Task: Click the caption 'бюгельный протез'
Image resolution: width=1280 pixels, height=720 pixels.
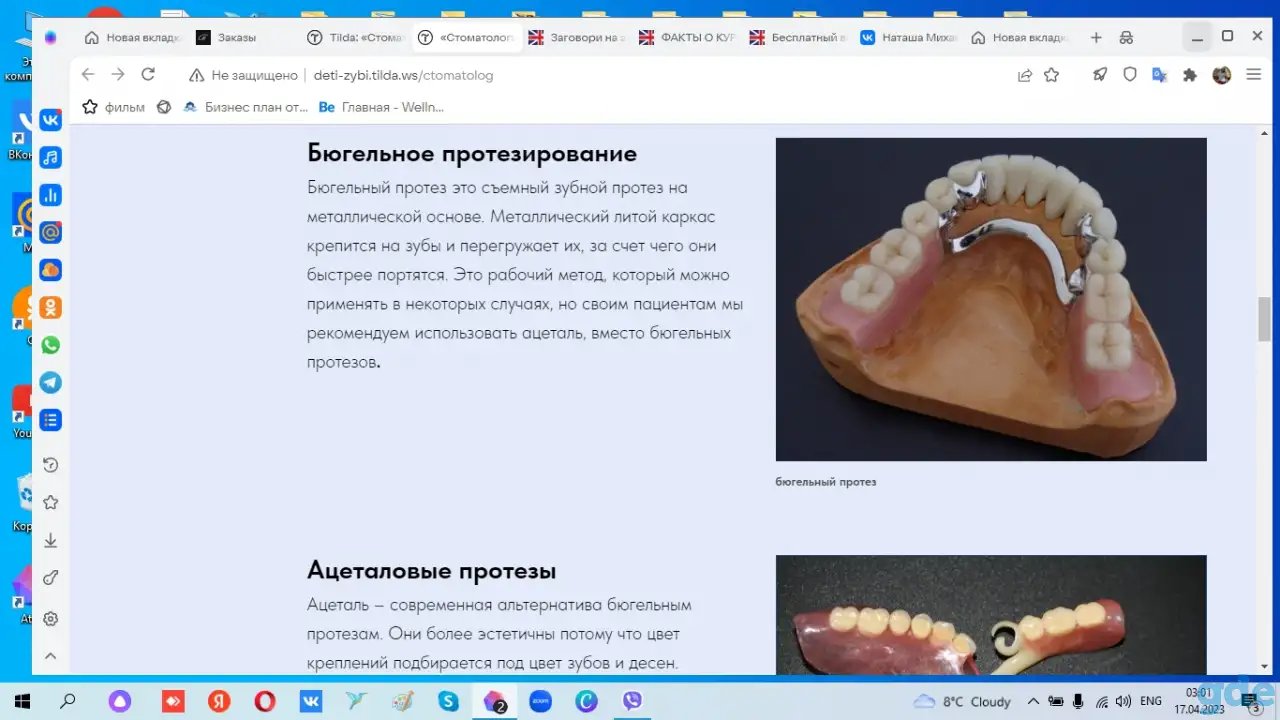Action: [826, 482]
